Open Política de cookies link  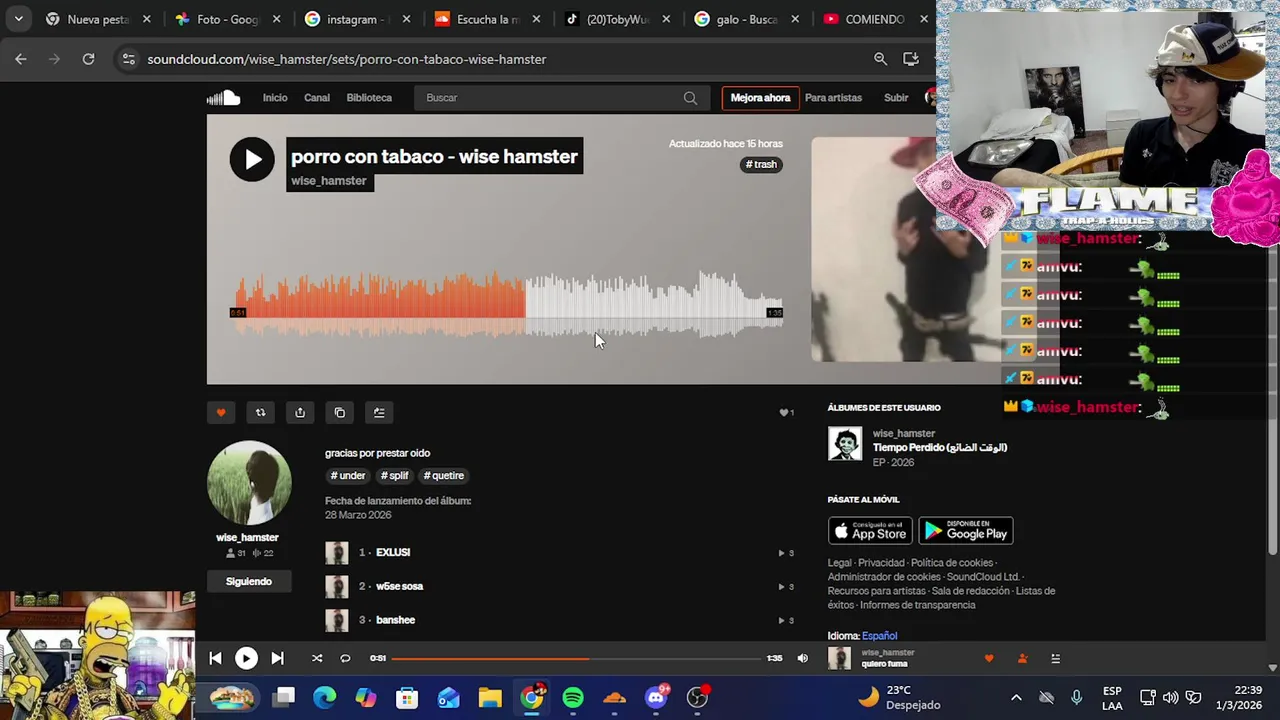(952, 563)
